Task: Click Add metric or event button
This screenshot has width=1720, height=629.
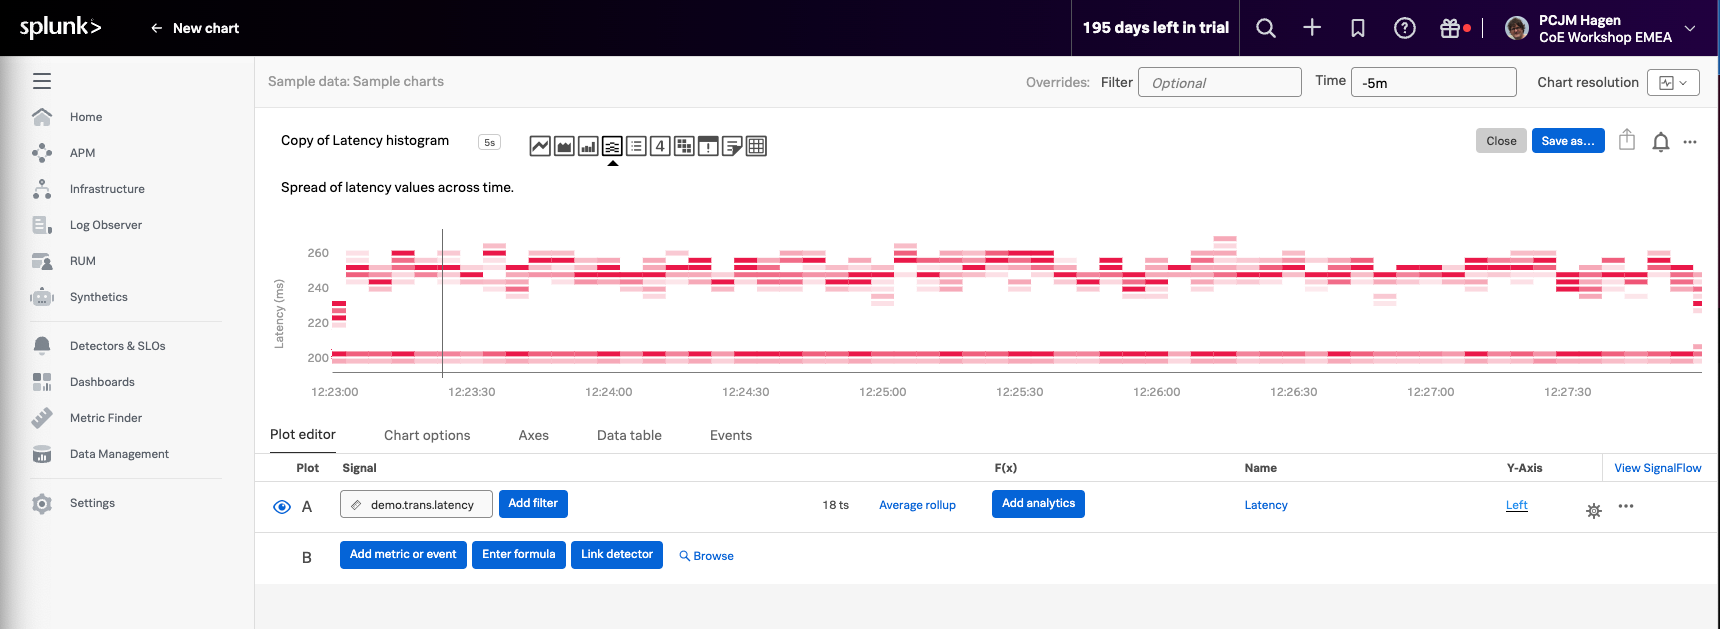Action: point(403,555)
